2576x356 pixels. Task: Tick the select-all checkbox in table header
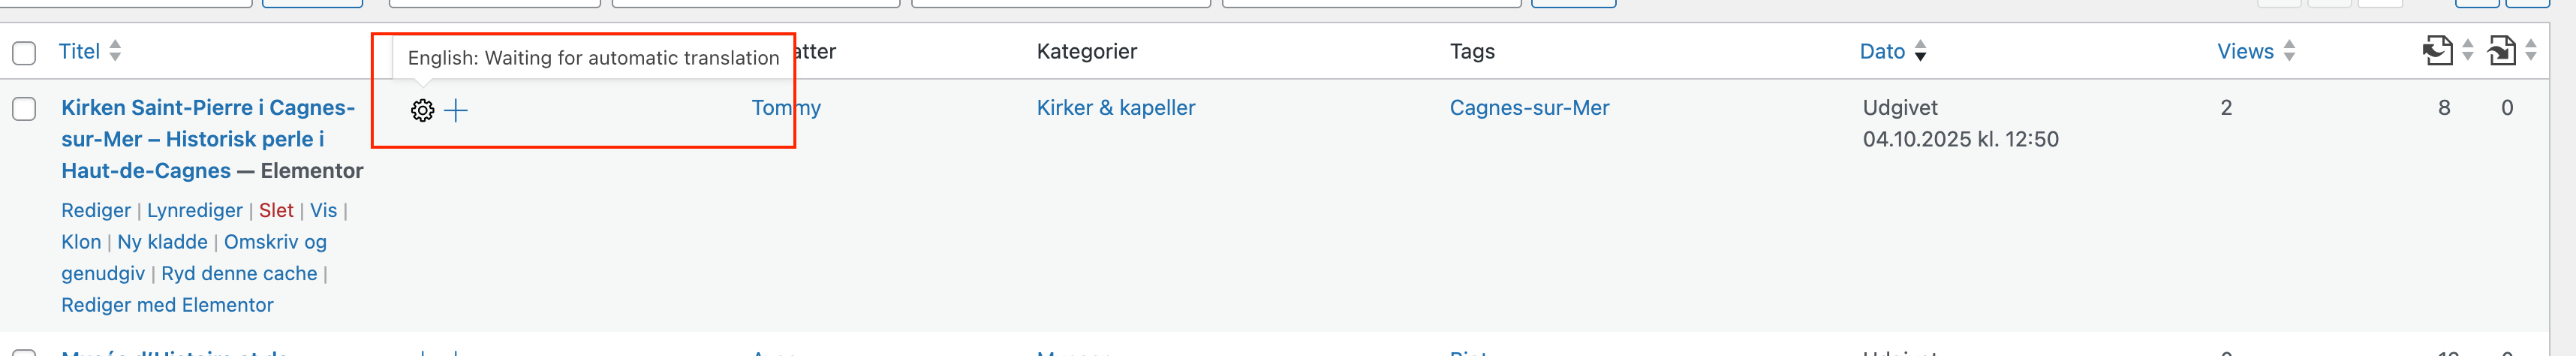(24, 52)
